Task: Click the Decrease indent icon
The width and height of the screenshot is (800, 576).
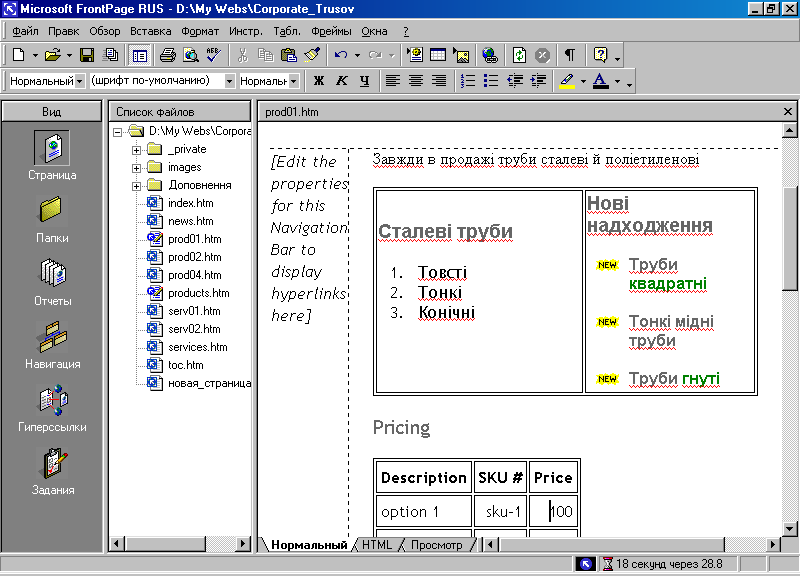Action: [514, 81]
